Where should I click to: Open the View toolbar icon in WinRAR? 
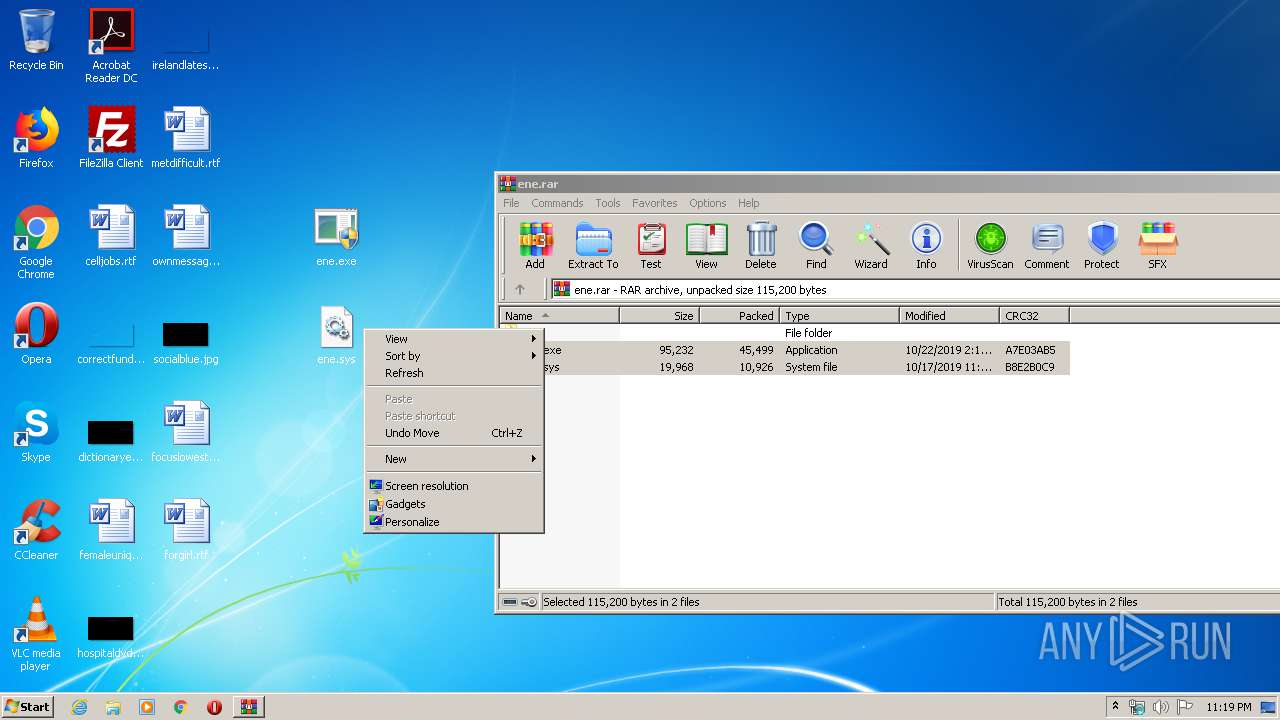706,246
